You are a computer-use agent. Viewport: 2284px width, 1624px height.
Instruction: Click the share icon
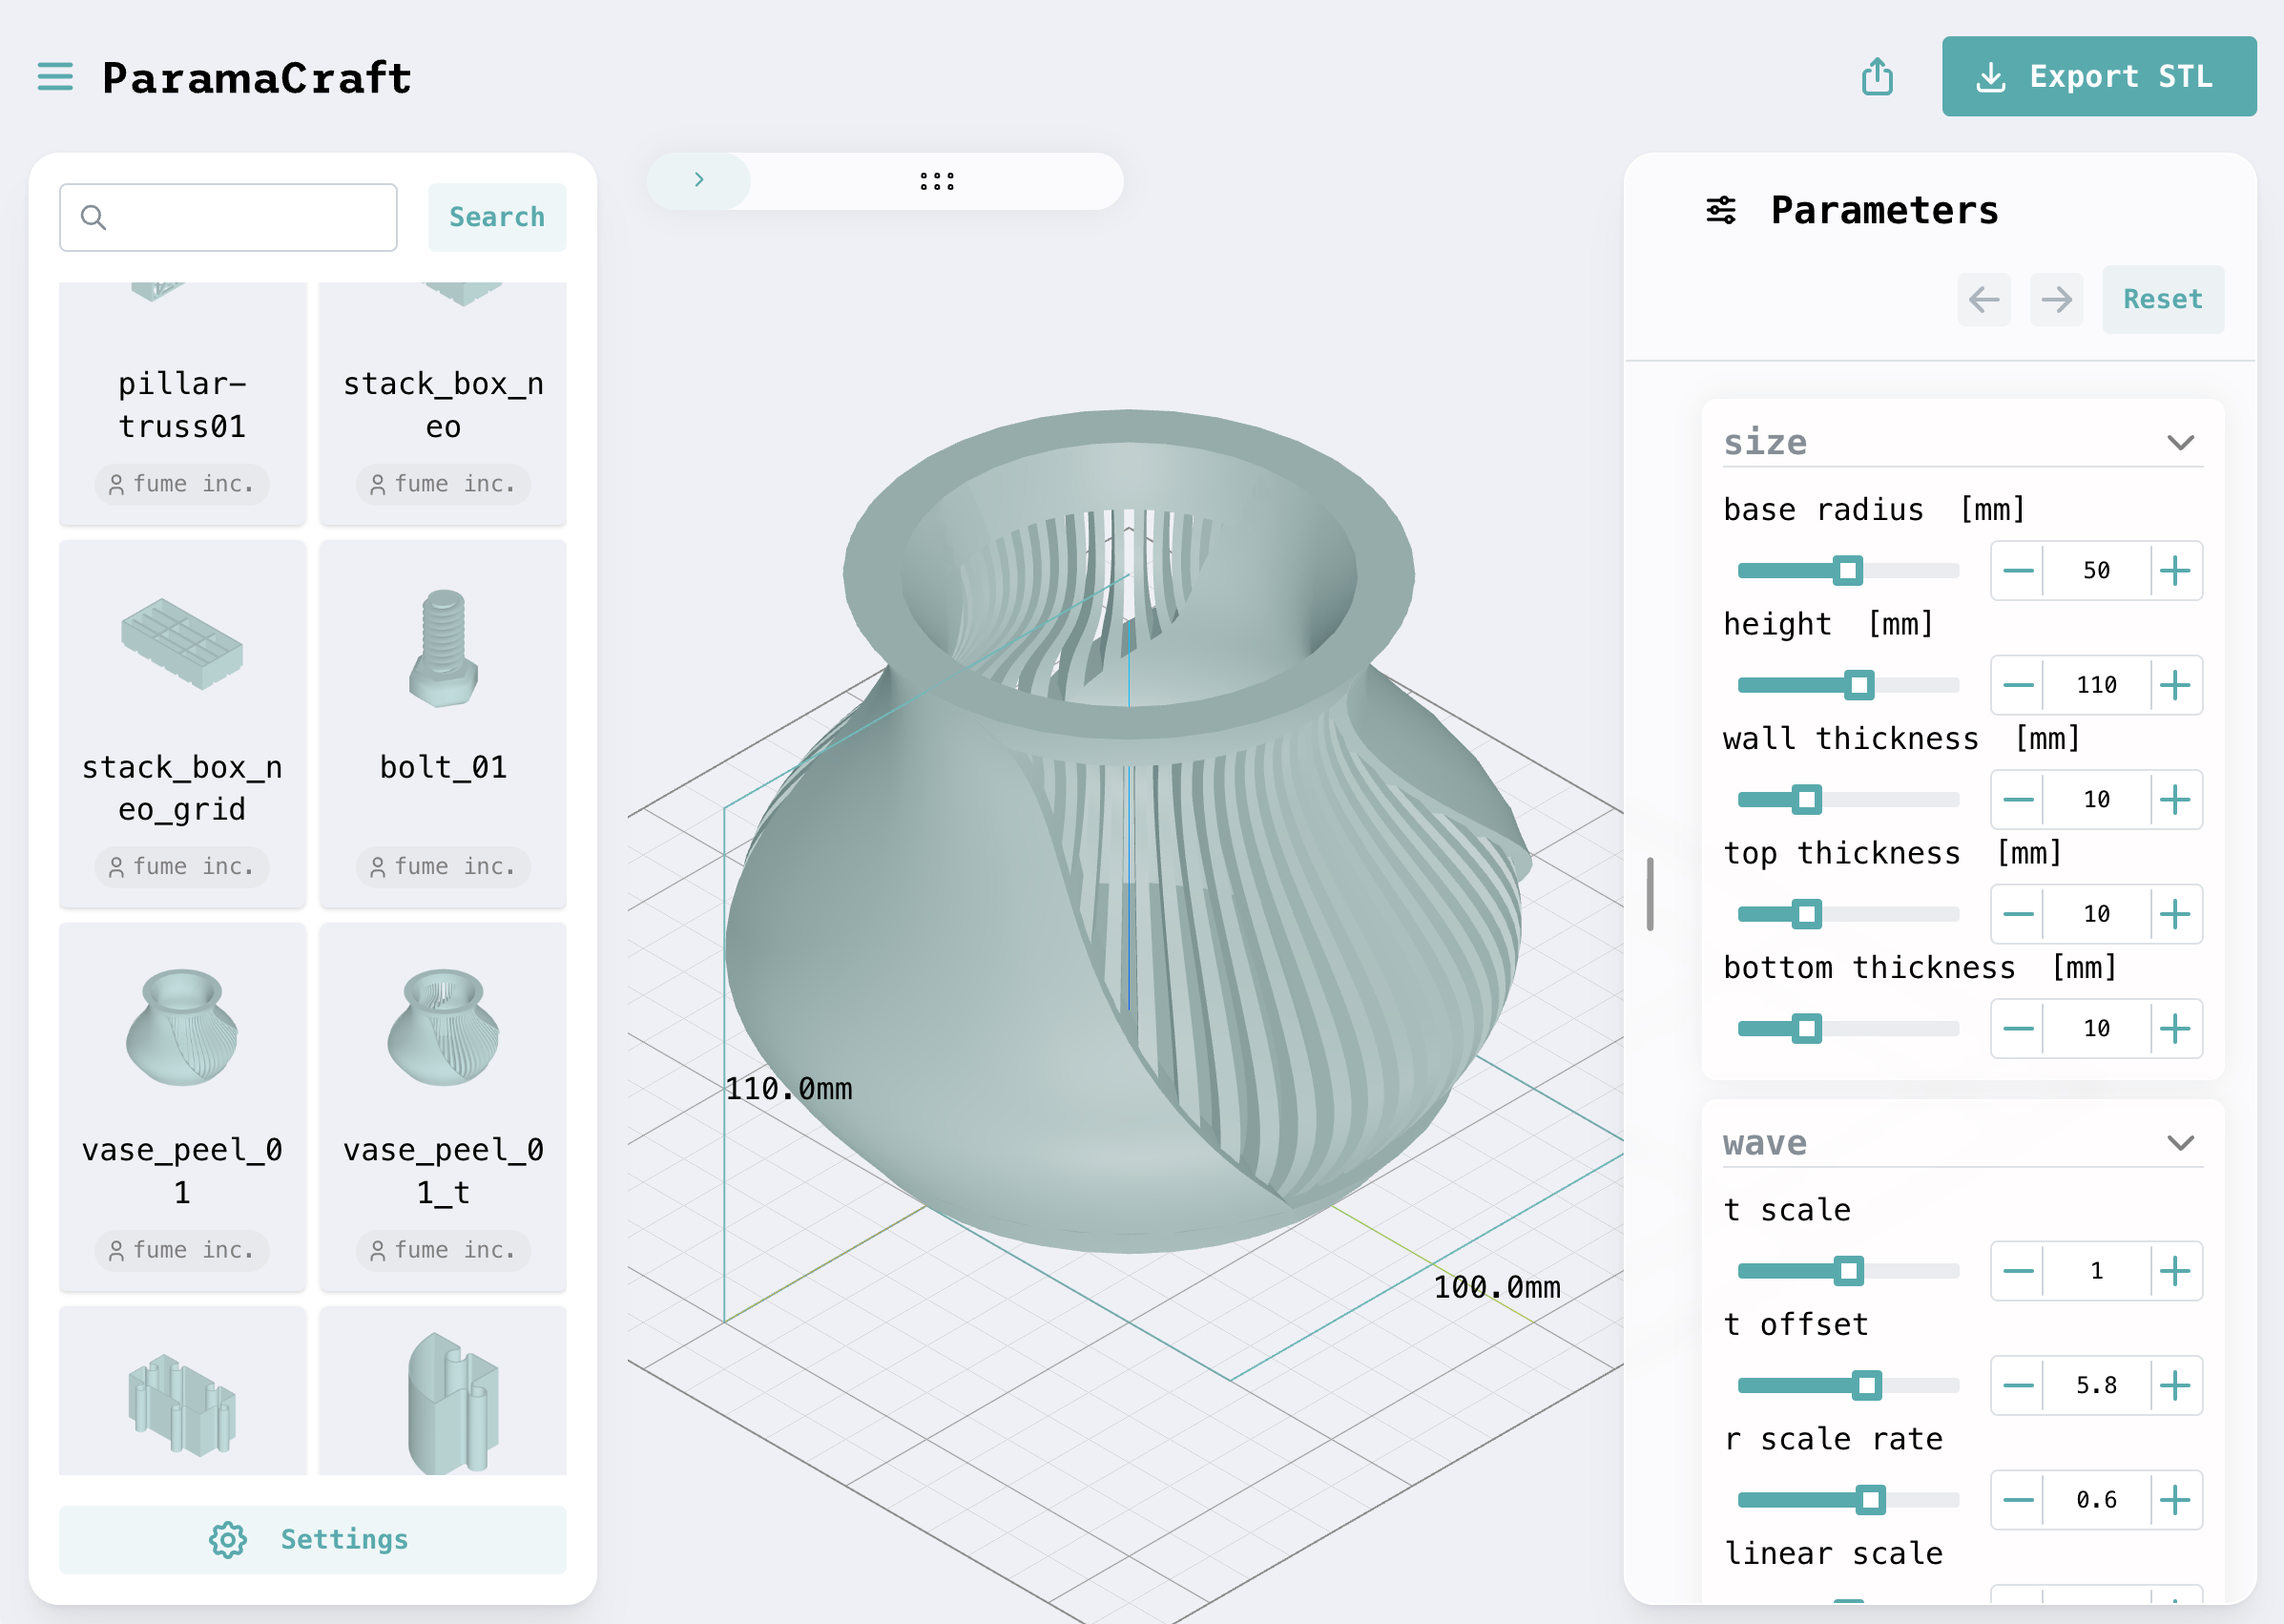point(1877,77)
